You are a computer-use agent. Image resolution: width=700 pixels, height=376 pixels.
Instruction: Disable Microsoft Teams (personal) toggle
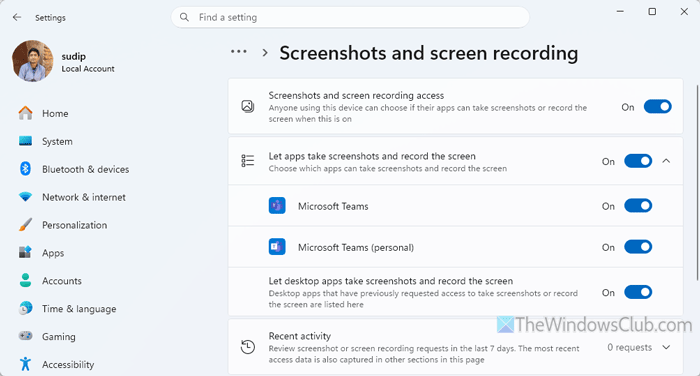(638, 247)
